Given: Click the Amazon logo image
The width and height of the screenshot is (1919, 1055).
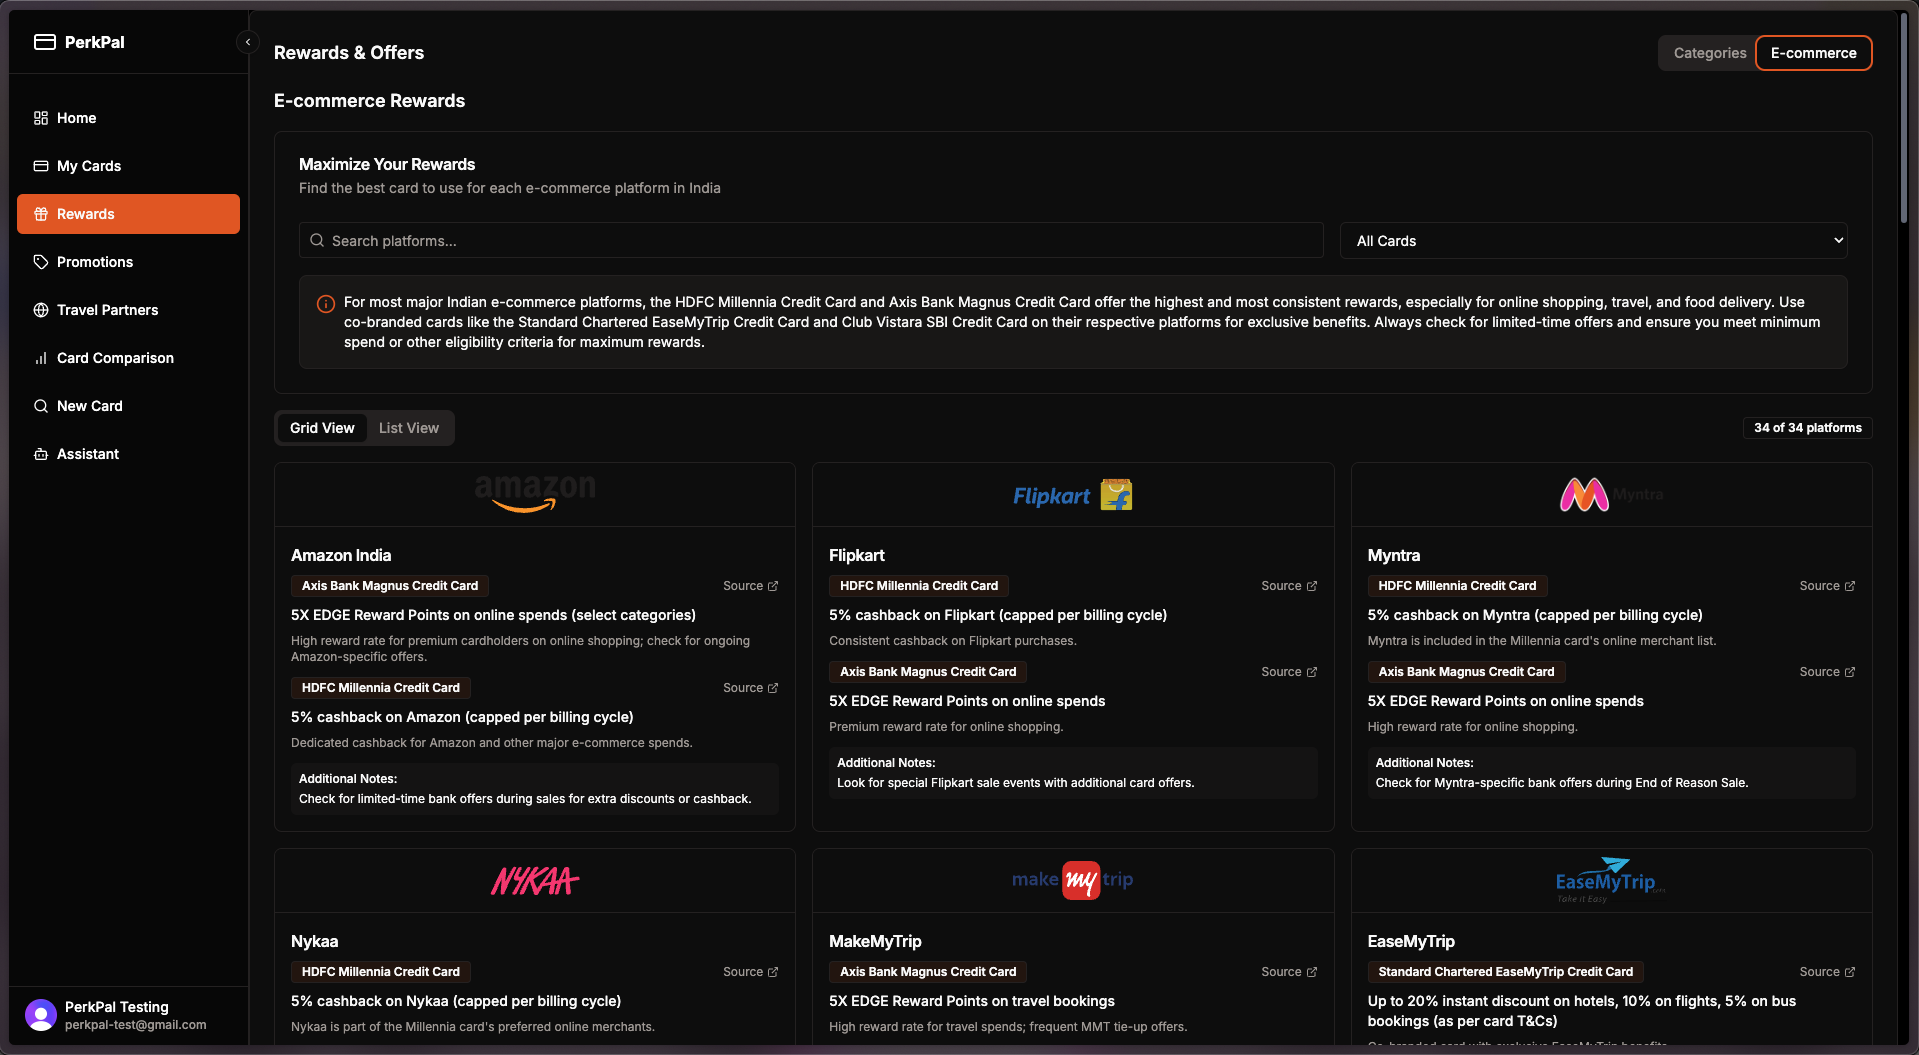Looking at the screenshot, I should click(535, 494).
